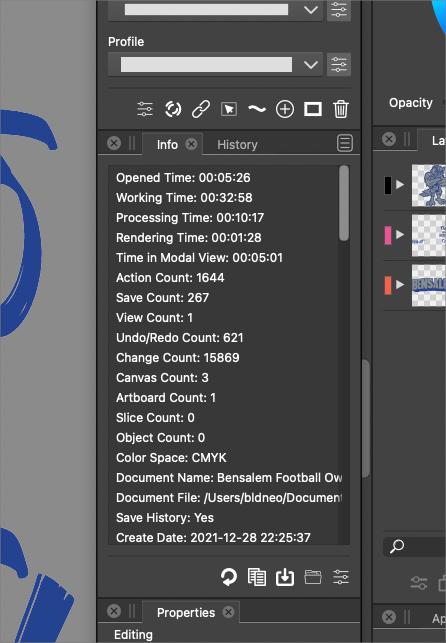Click the circled plus add icon

pos(285,109)
